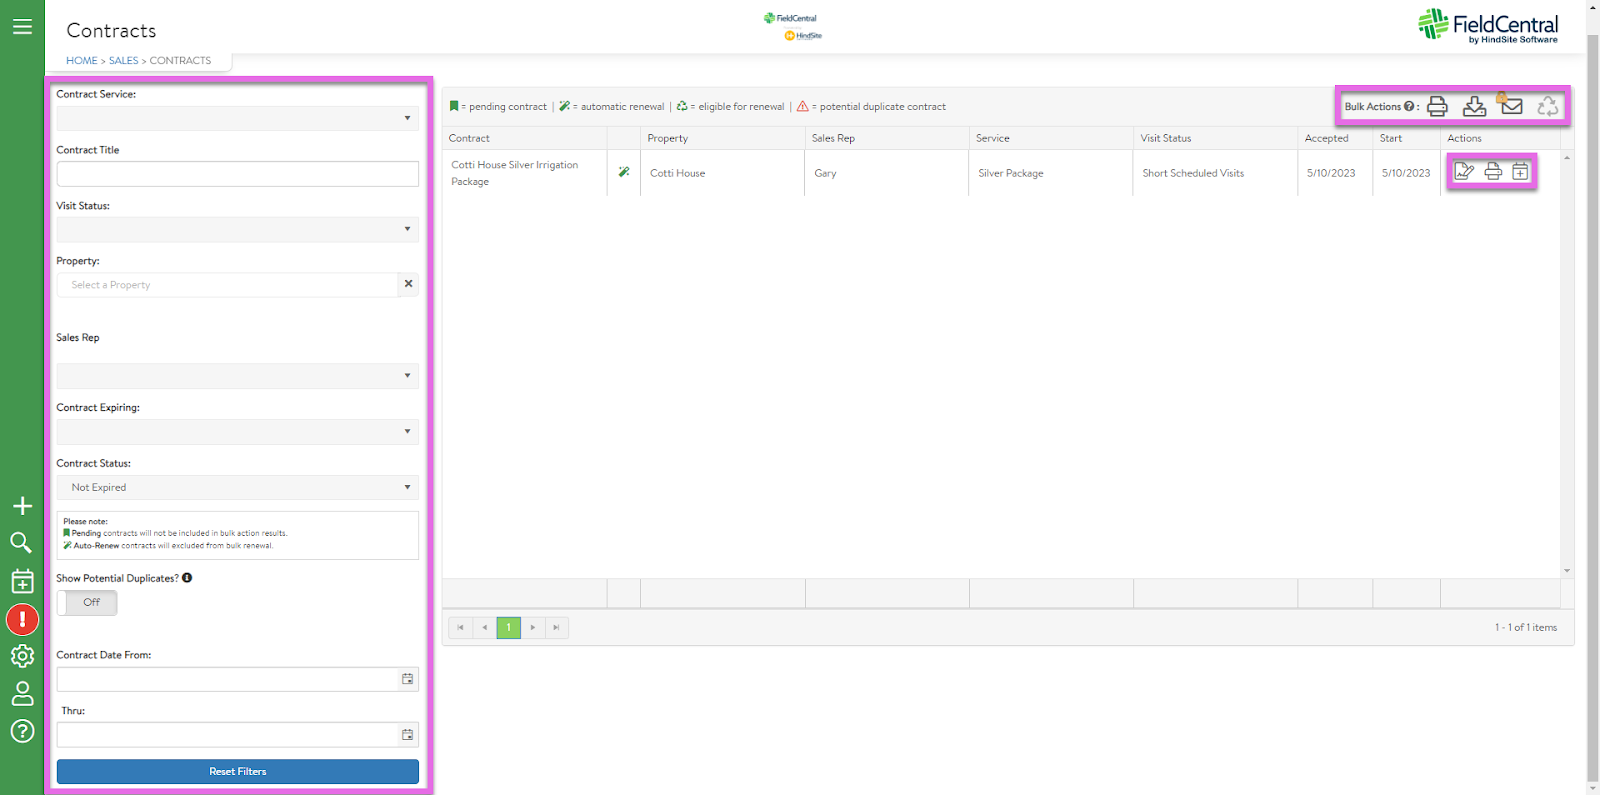The width and height of the screenshot is (1600, 795).
Task: Click Show Potential Duplicates info icon
Action: (187, 578)
